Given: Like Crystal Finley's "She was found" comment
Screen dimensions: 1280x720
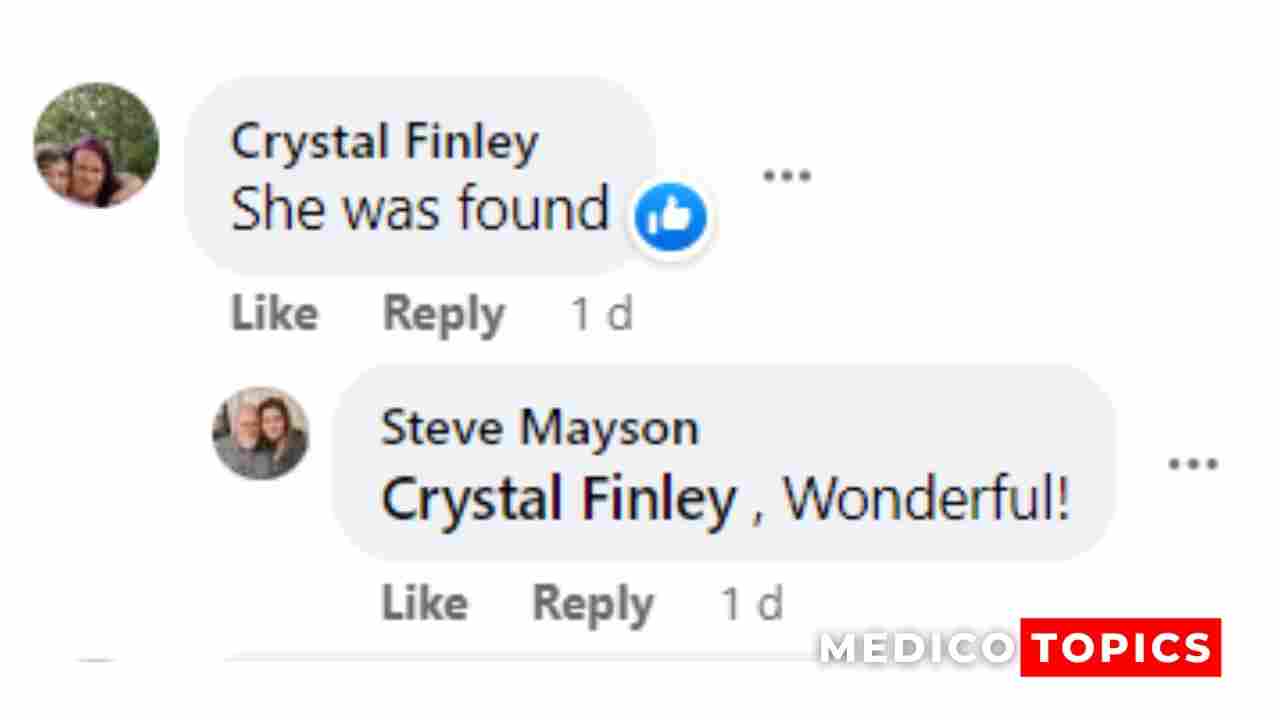Looking at the screenshot, I should (x=274, y=314).
